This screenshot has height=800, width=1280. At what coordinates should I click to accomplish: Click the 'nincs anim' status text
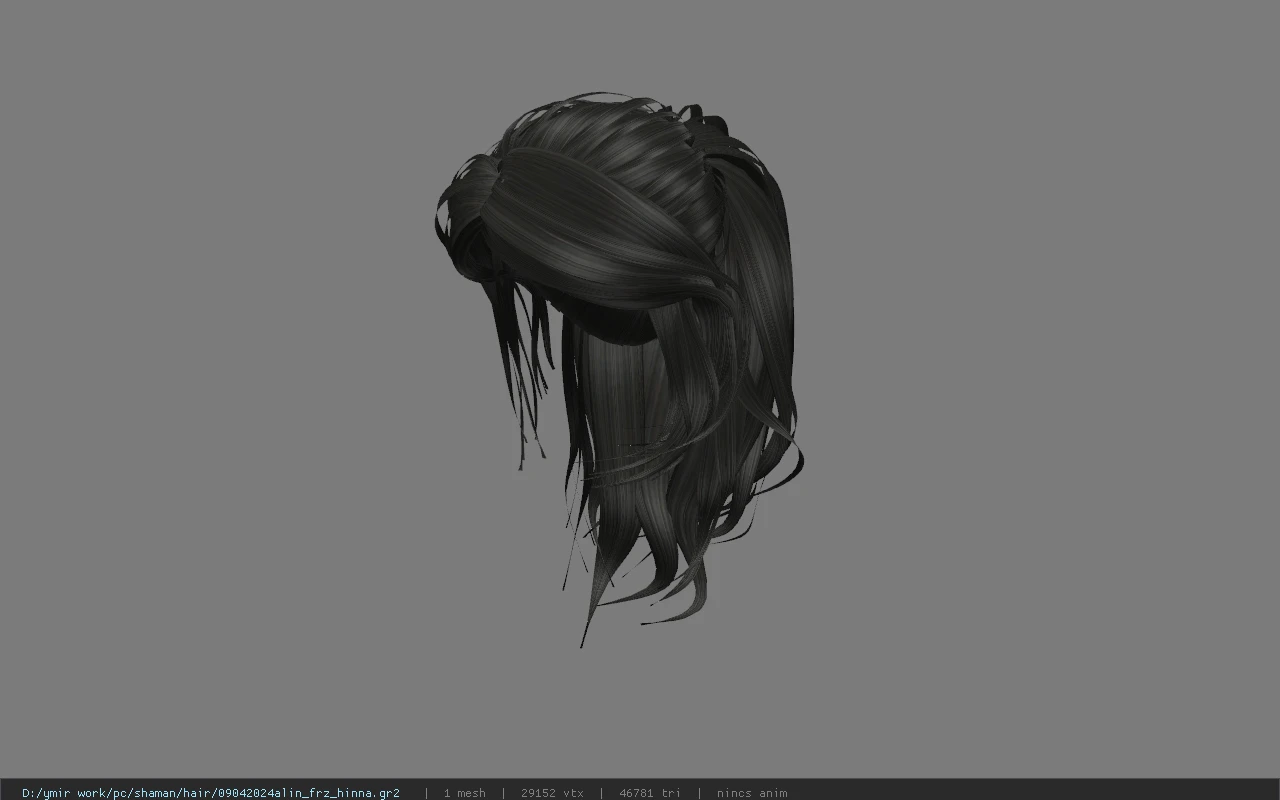752,793
